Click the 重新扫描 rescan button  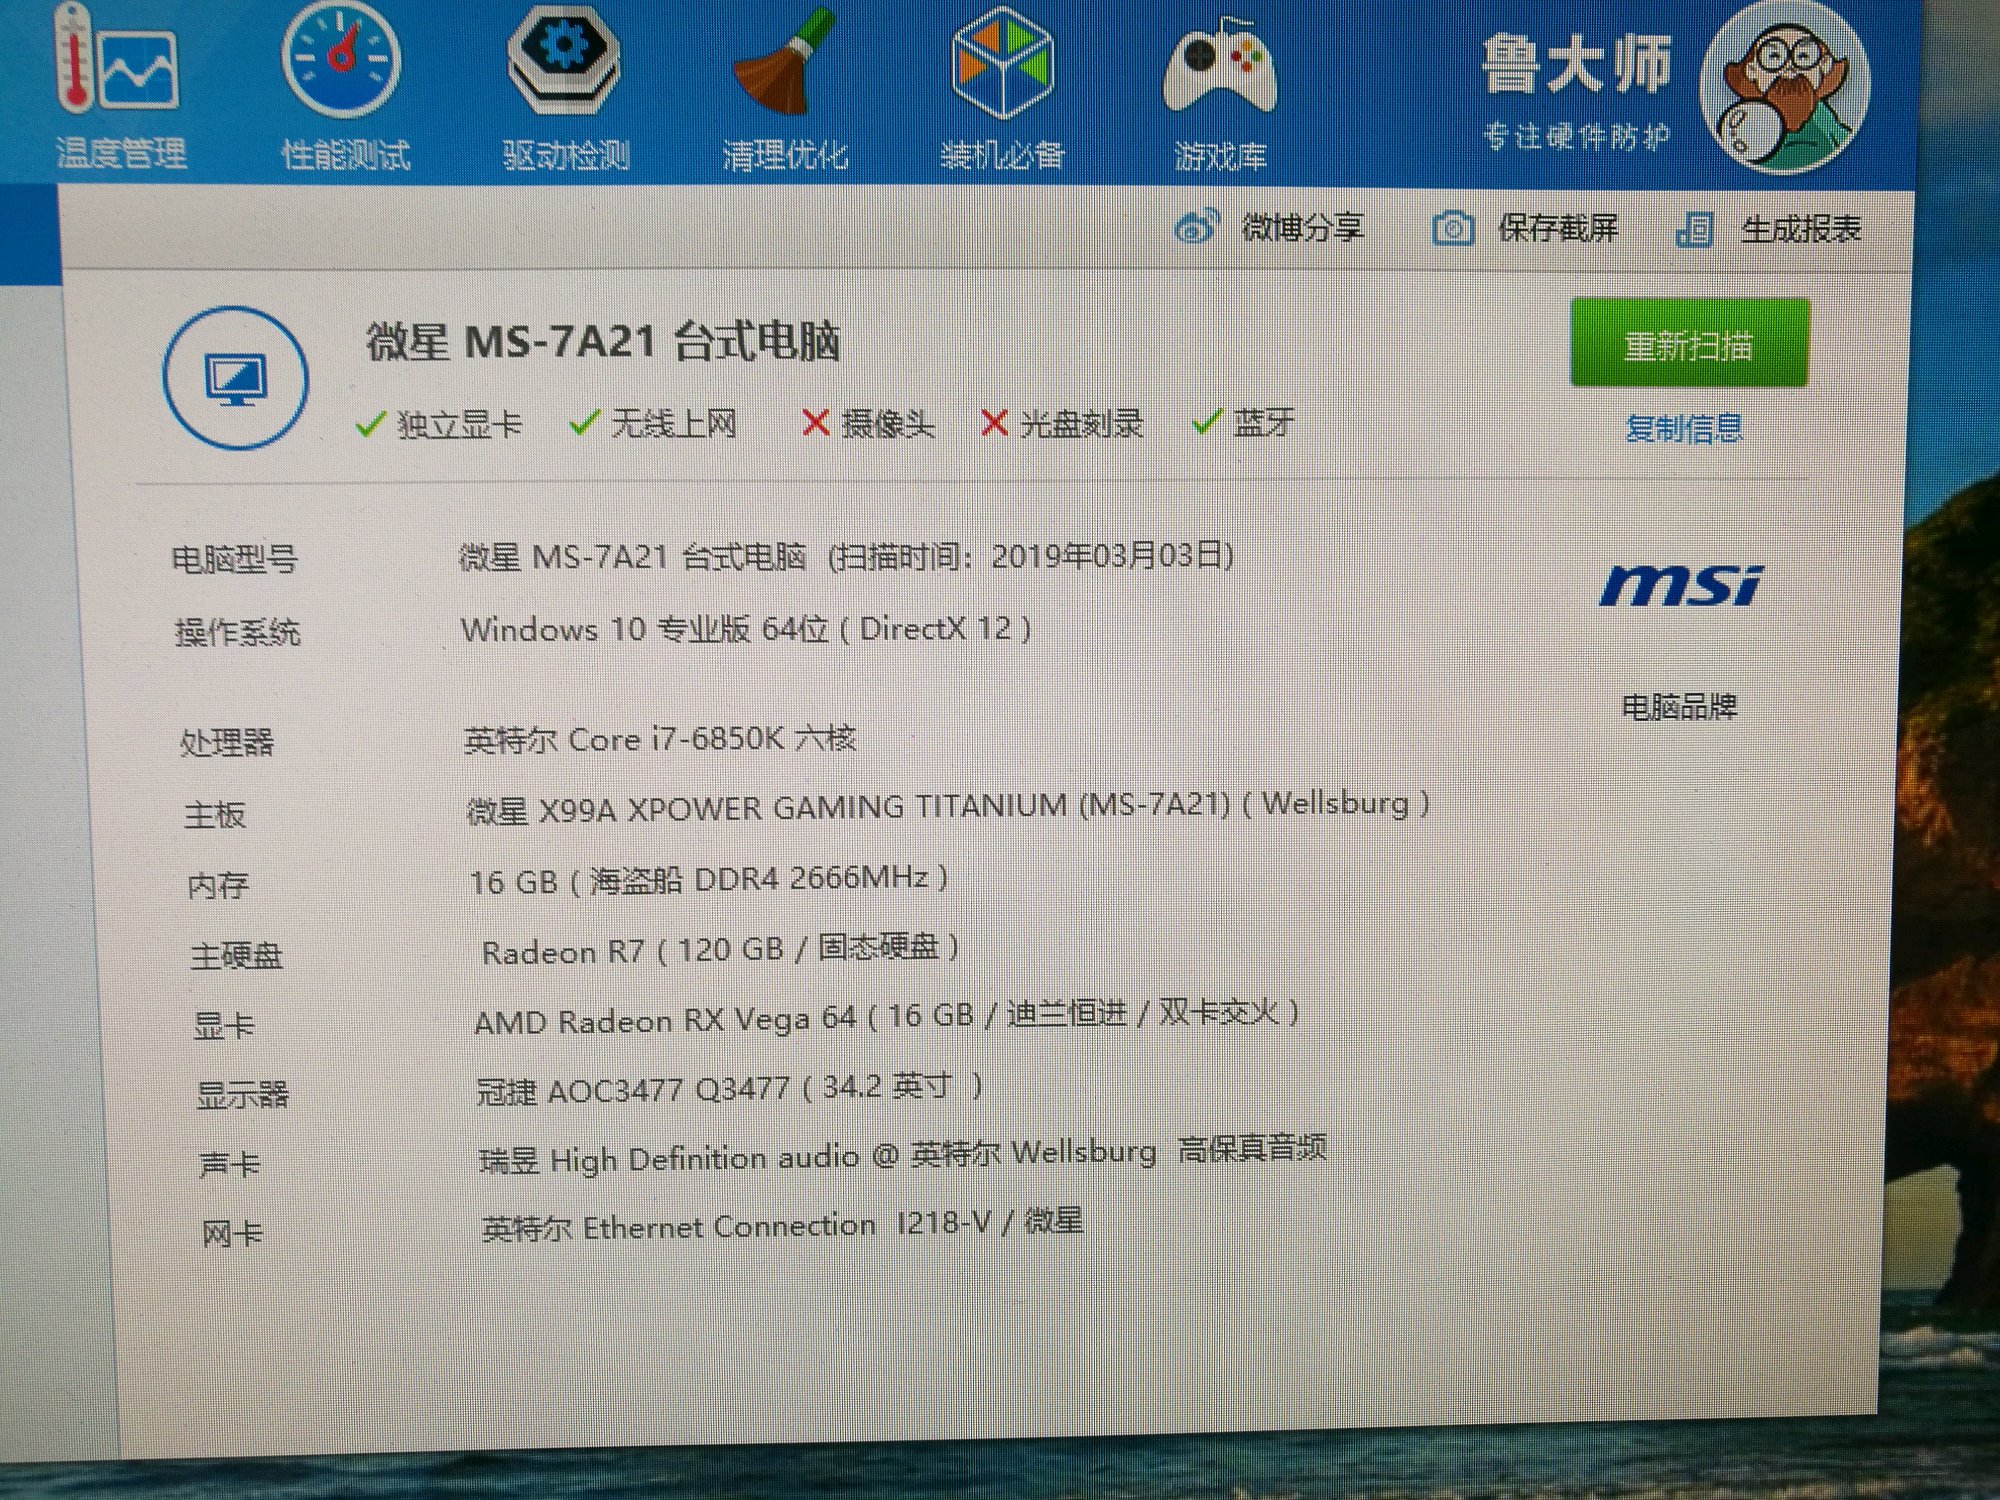point(1689,344)
